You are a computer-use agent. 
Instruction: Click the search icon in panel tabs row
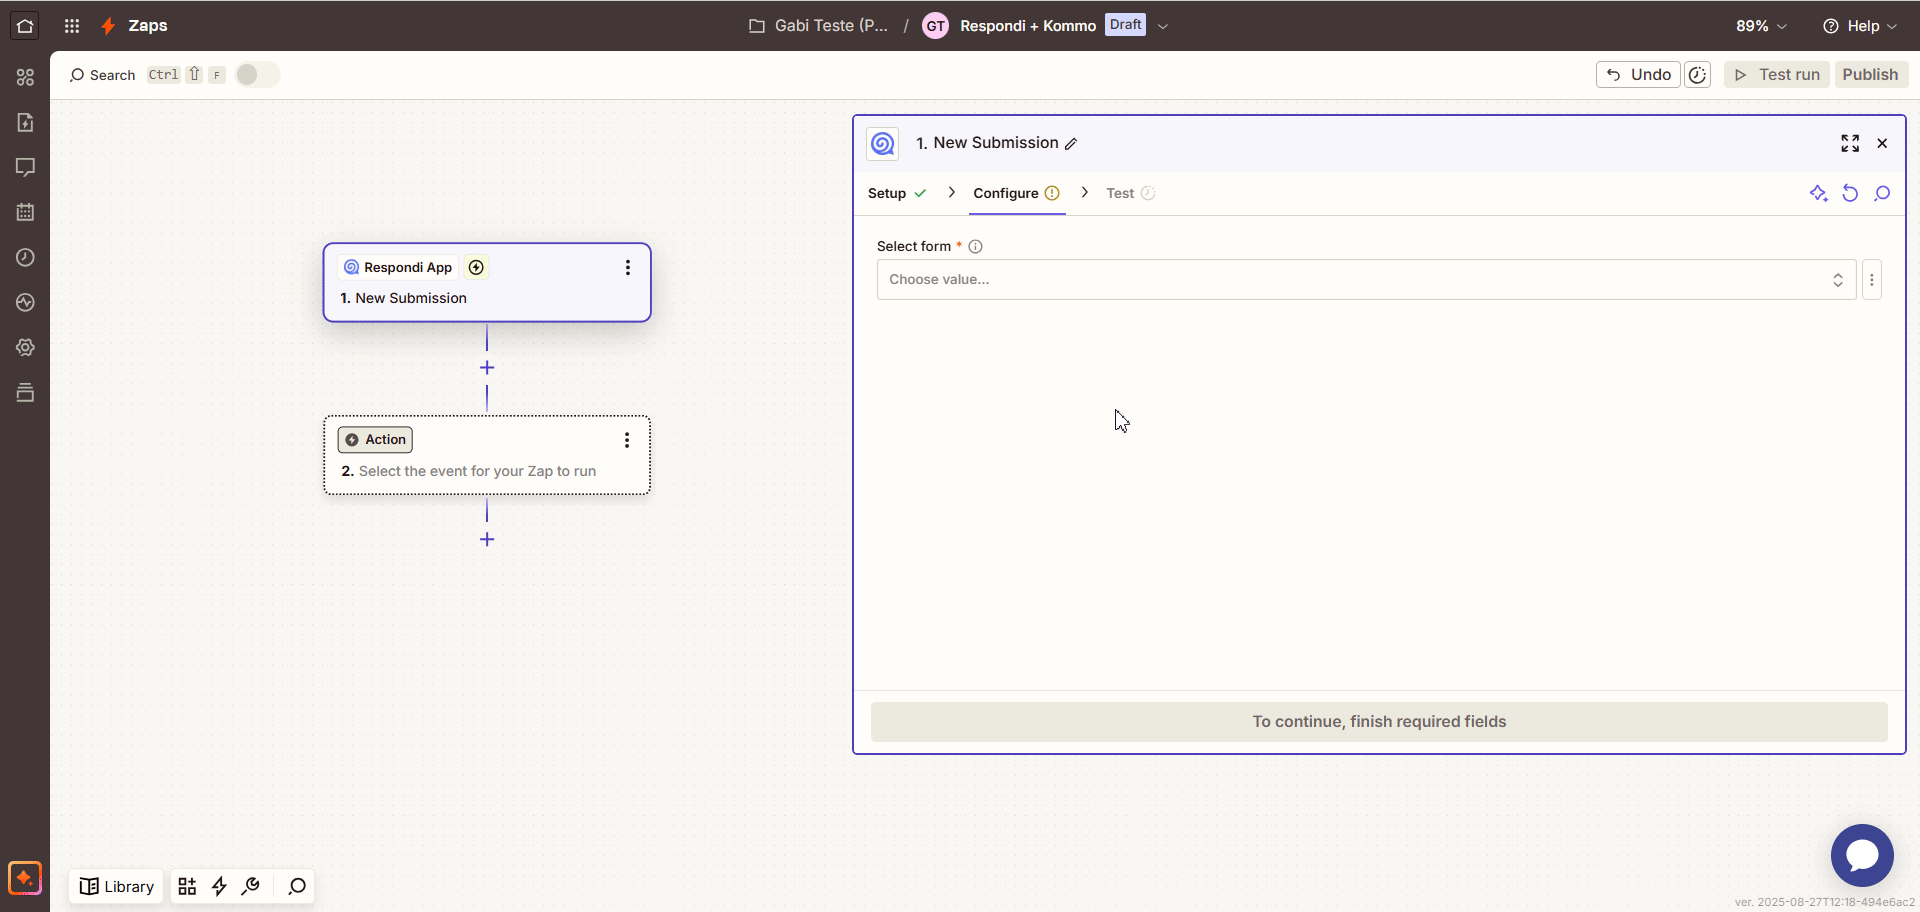pyautogui.click(x=1882, y=194)
